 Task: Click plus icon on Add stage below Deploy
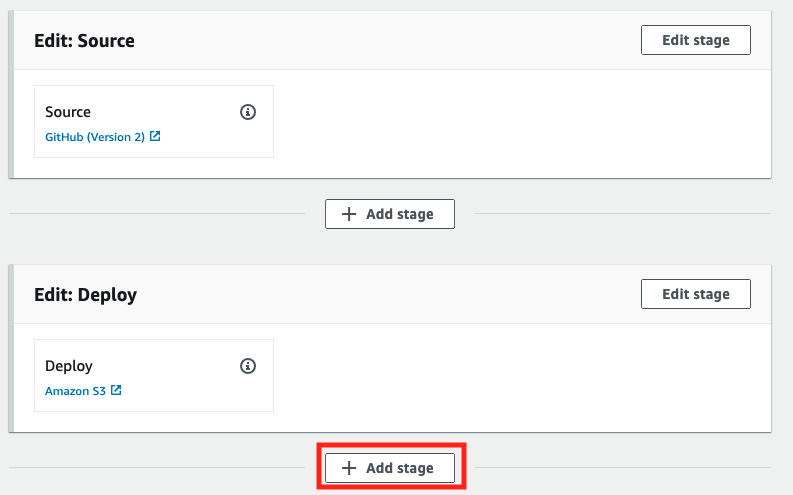tap(349, 468)
